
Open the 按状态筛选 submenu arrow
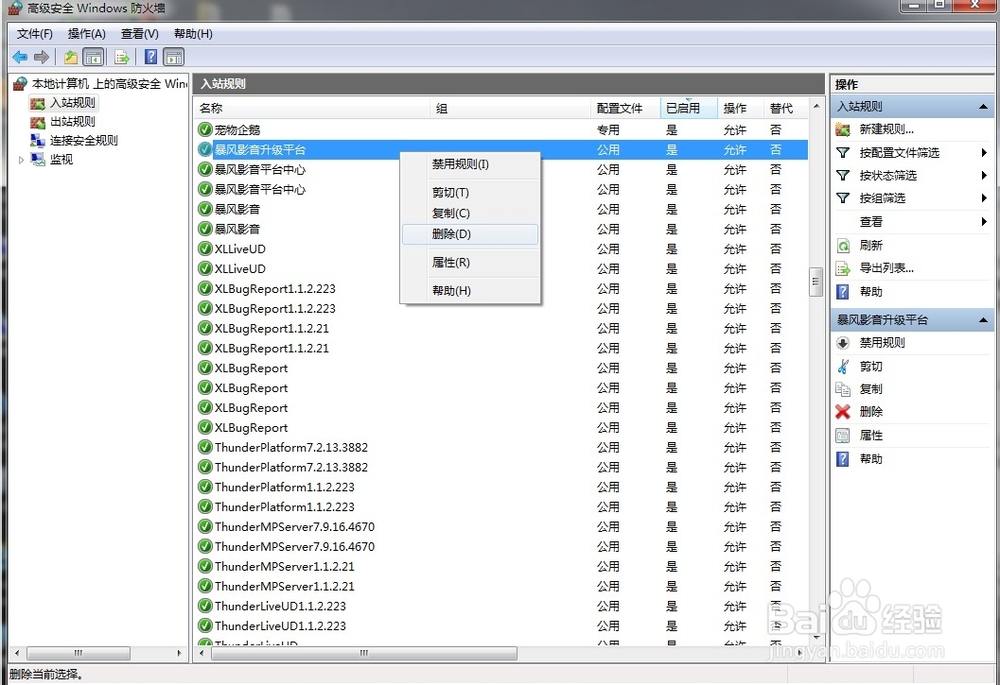tap(984, 175)
